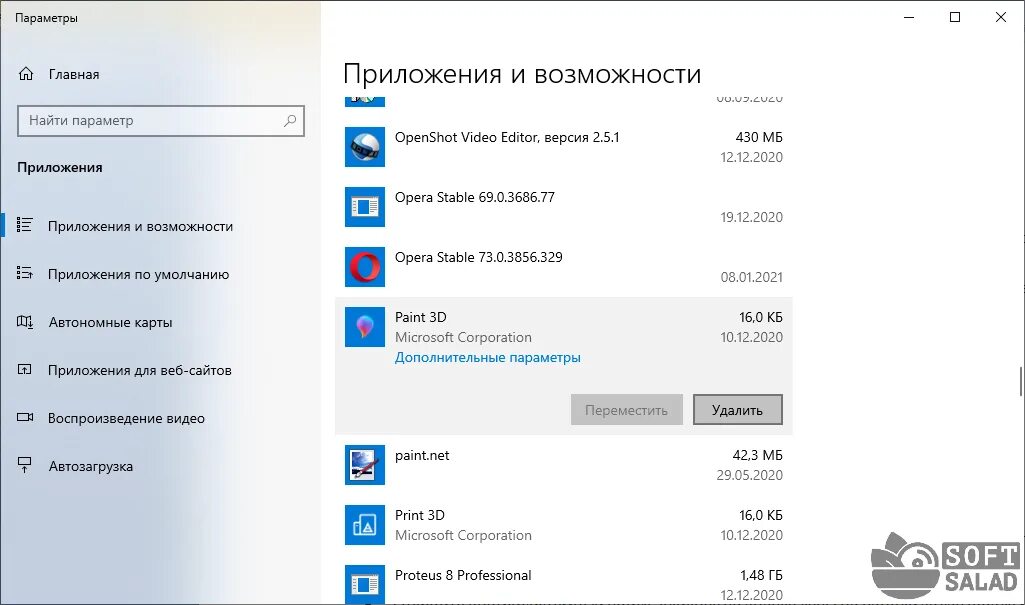Minimize the Параметры window
The image size is (1025, 605).
point(909,18)
